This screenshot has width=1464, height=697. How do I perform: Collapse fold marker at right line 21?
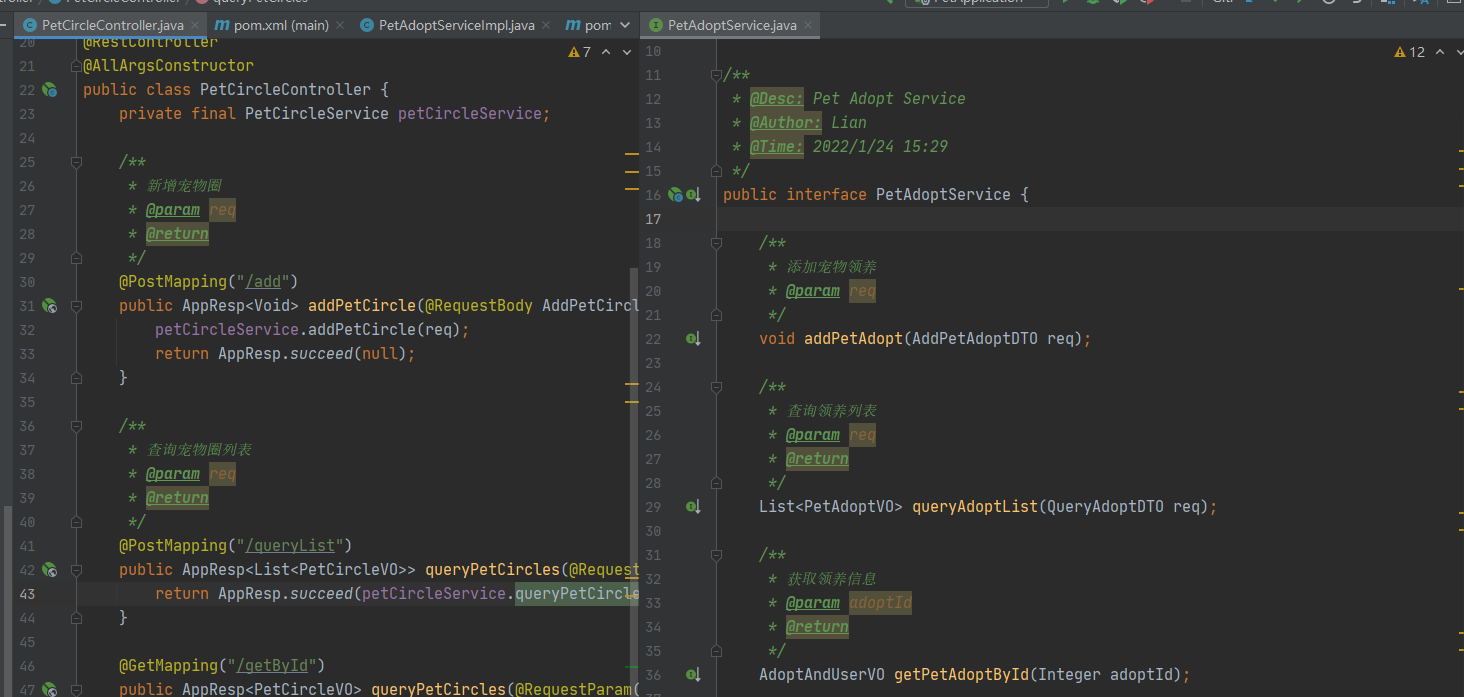click(716, 314)
